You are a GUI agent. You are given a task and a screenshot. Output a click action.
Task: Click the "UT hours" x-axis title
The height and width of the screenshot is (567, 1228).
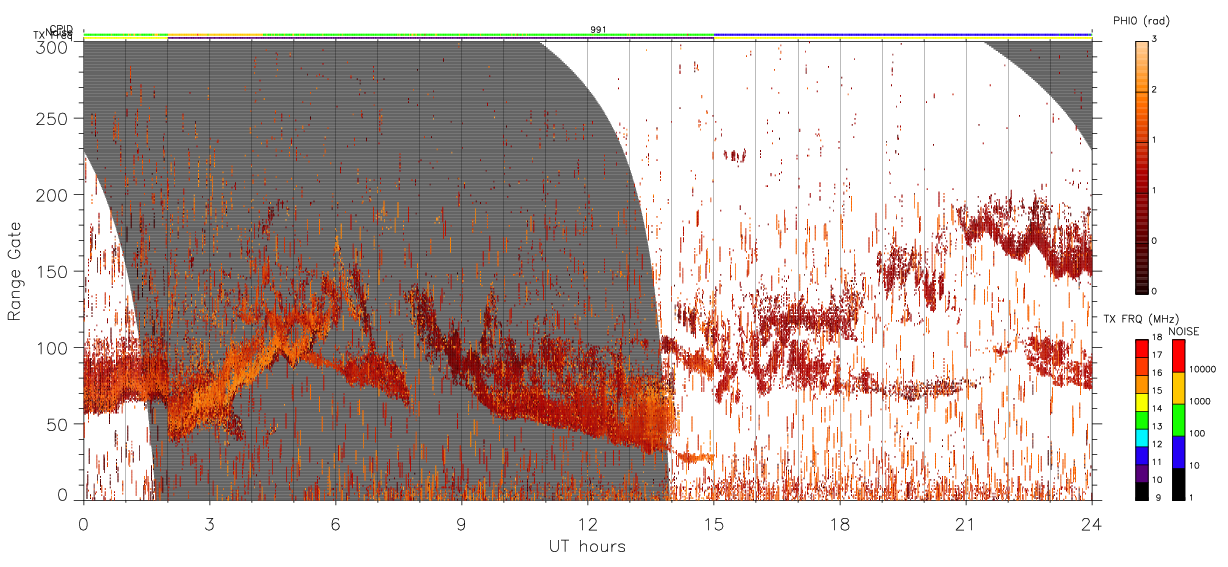587,546
